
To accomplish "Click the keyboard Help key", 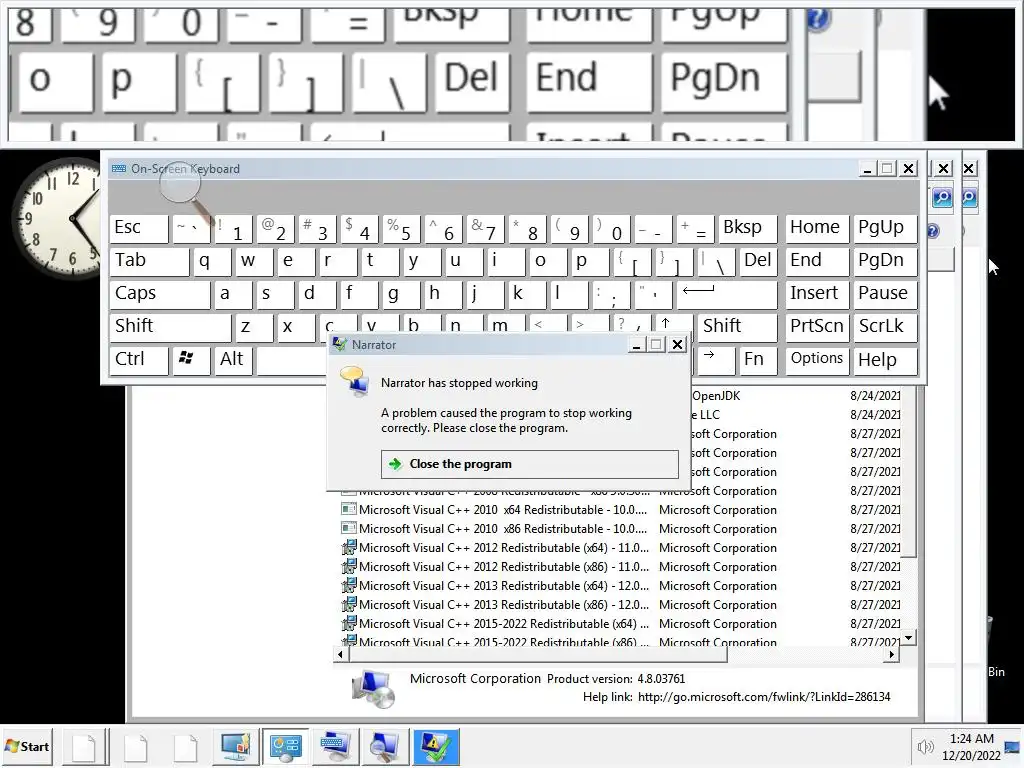I will pyautogui.click(x=885, y=360).
